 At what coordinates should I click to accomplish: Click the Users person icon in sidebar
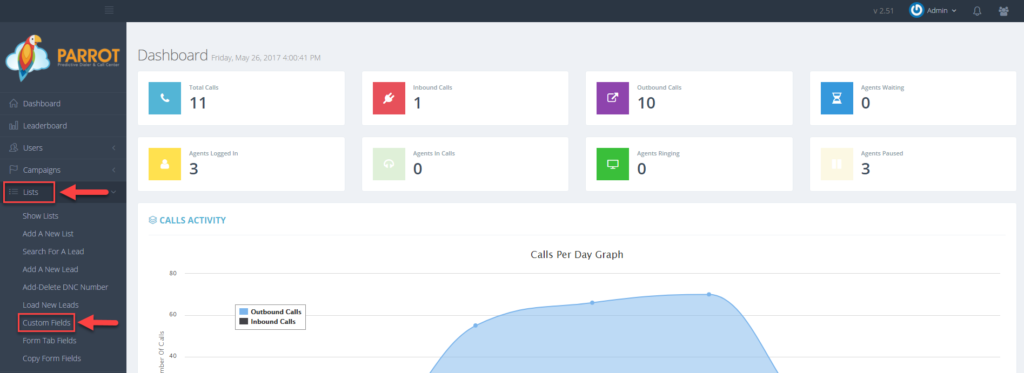[14, 148]
